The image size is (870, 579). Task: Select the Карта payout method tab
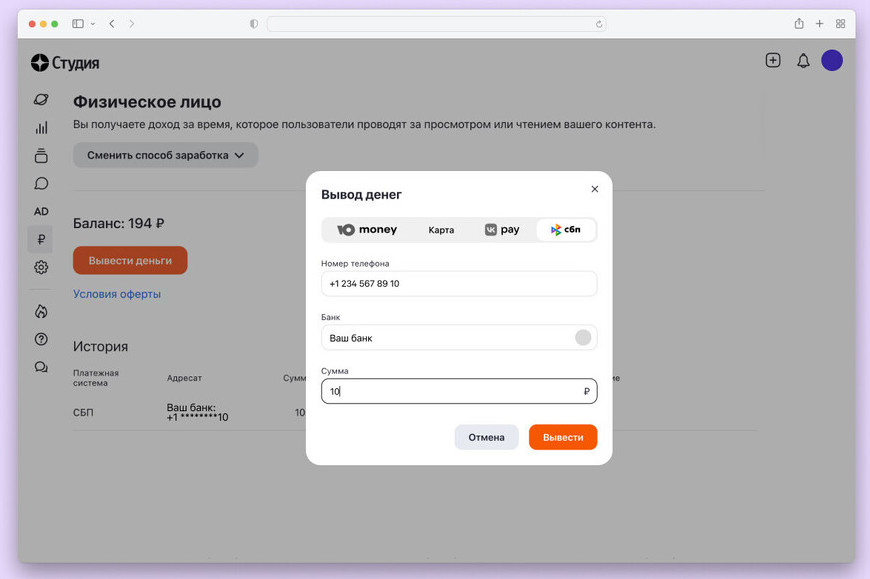[x=441, y=230]
